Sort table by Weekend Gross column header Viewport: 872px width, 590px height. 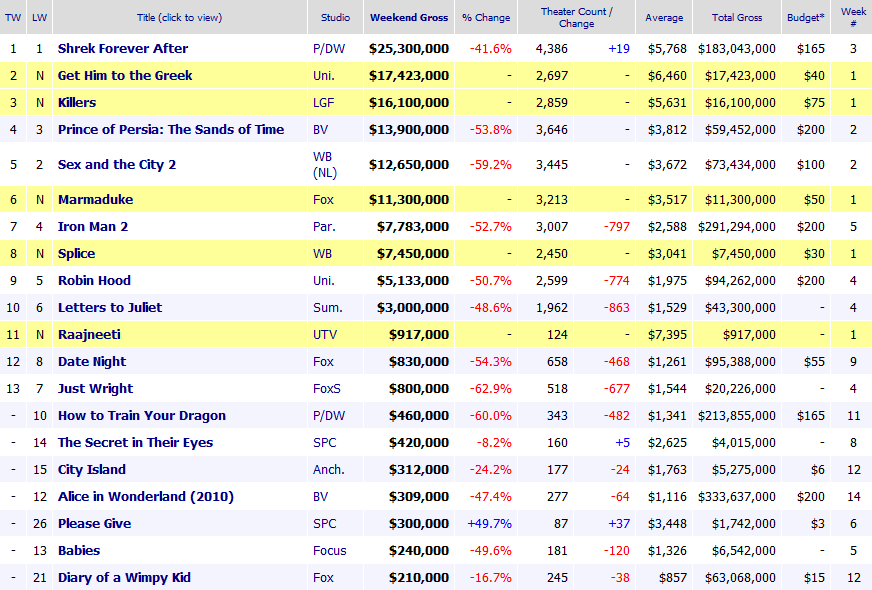(409, 18)
